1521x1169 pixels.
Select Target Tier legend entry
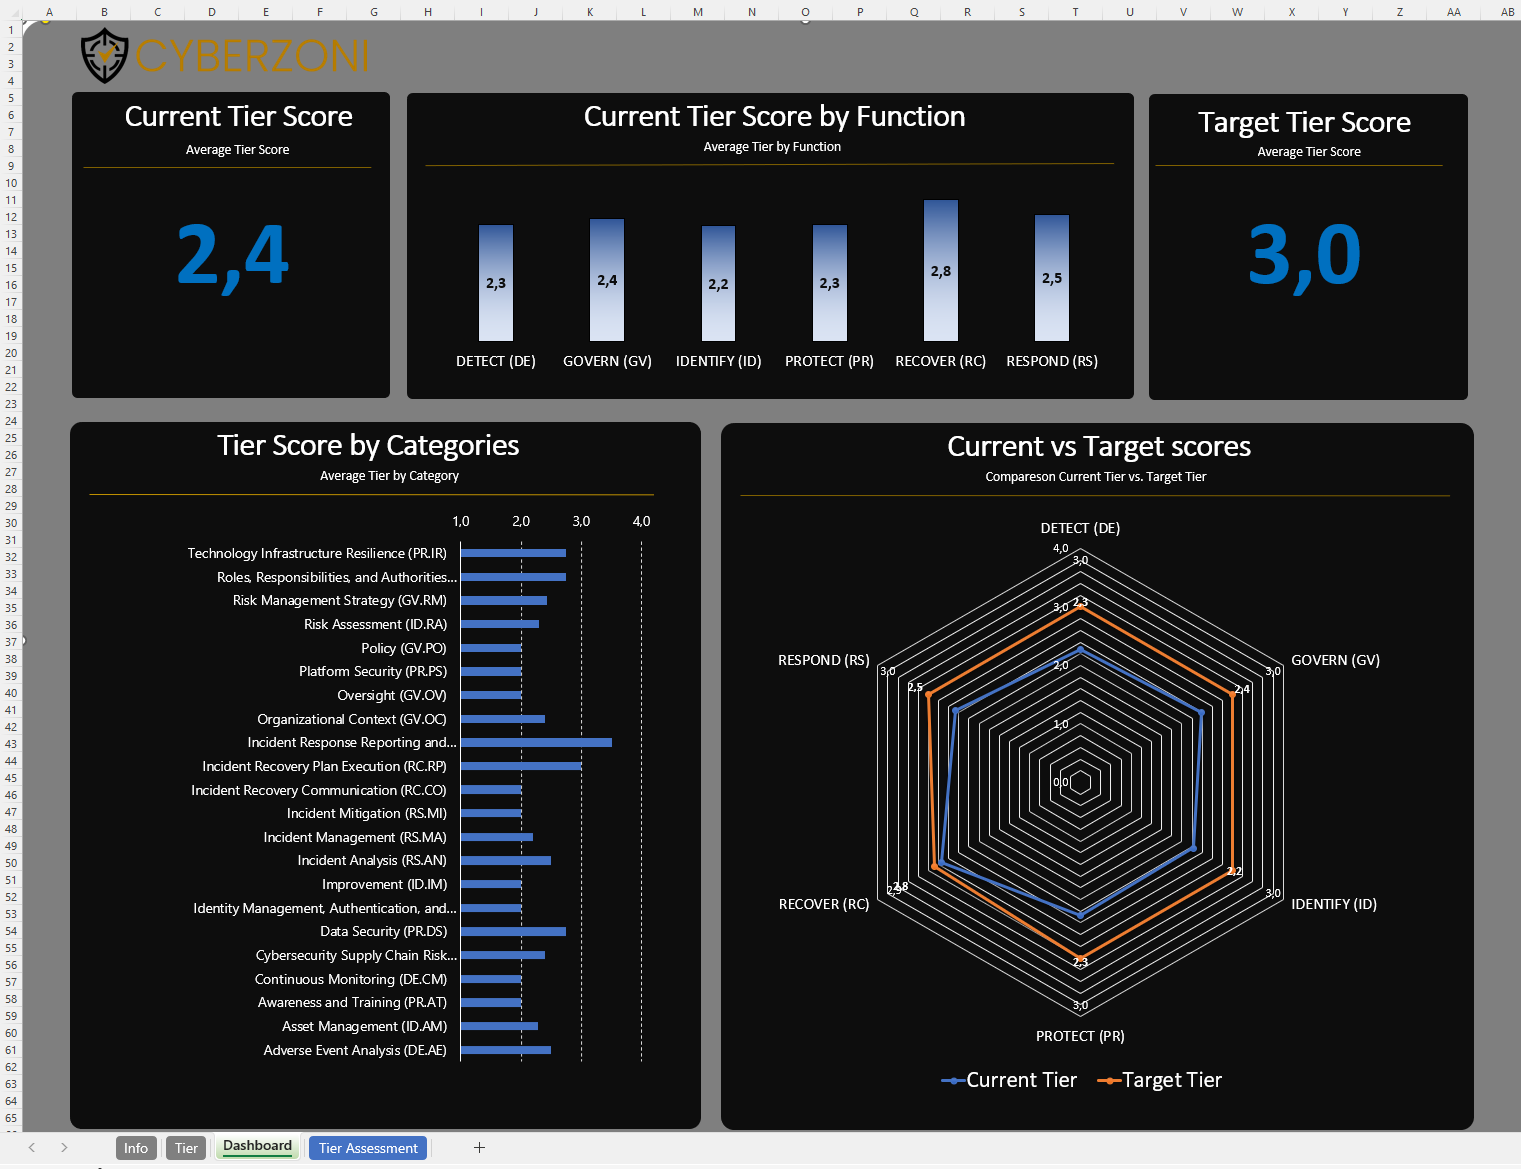click(1160, 1080)
